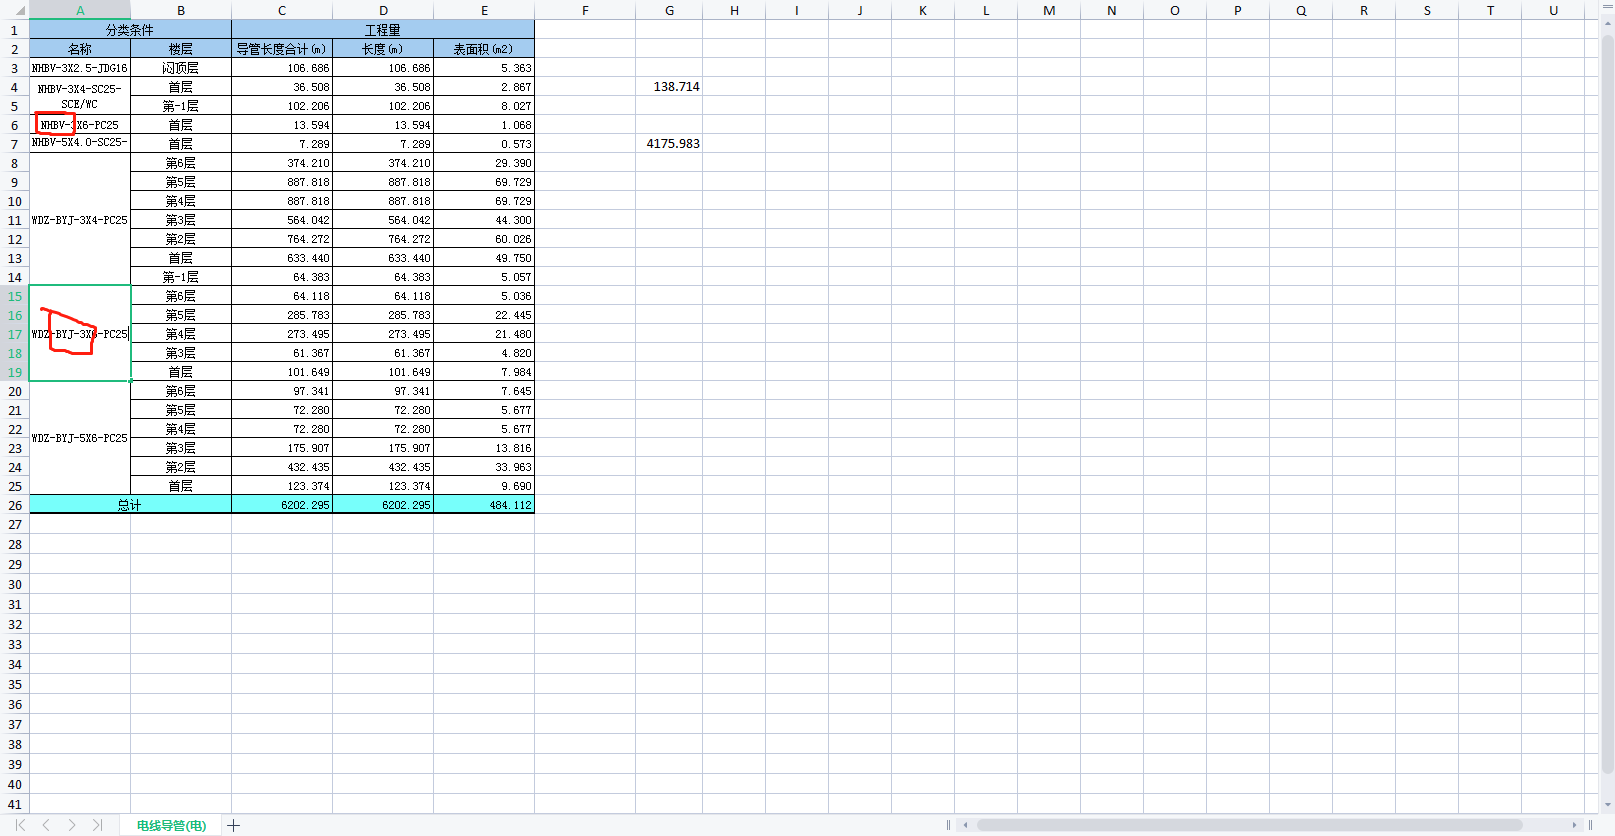Viewport: 1615px width, 836px height.
Task: Select the 工程量 header cell
Action: coord(383,30)
